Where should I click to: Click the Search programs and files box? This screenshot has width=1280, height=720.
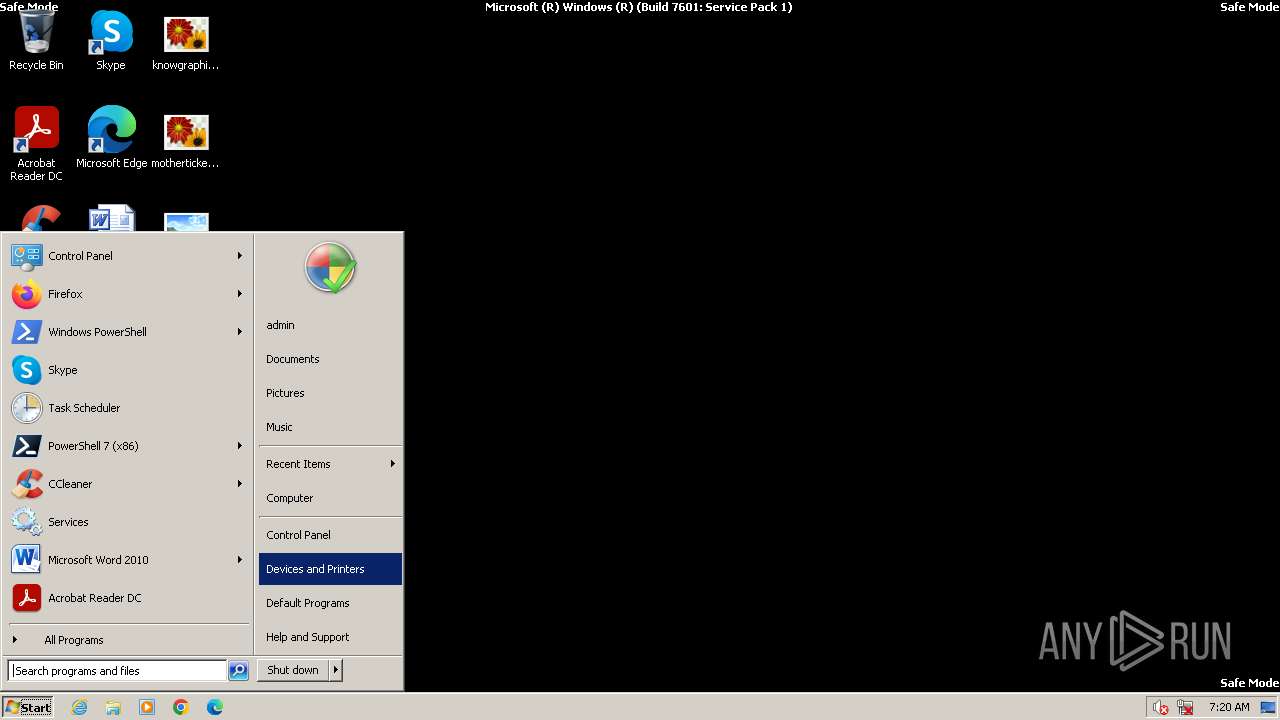coord(117,671)
